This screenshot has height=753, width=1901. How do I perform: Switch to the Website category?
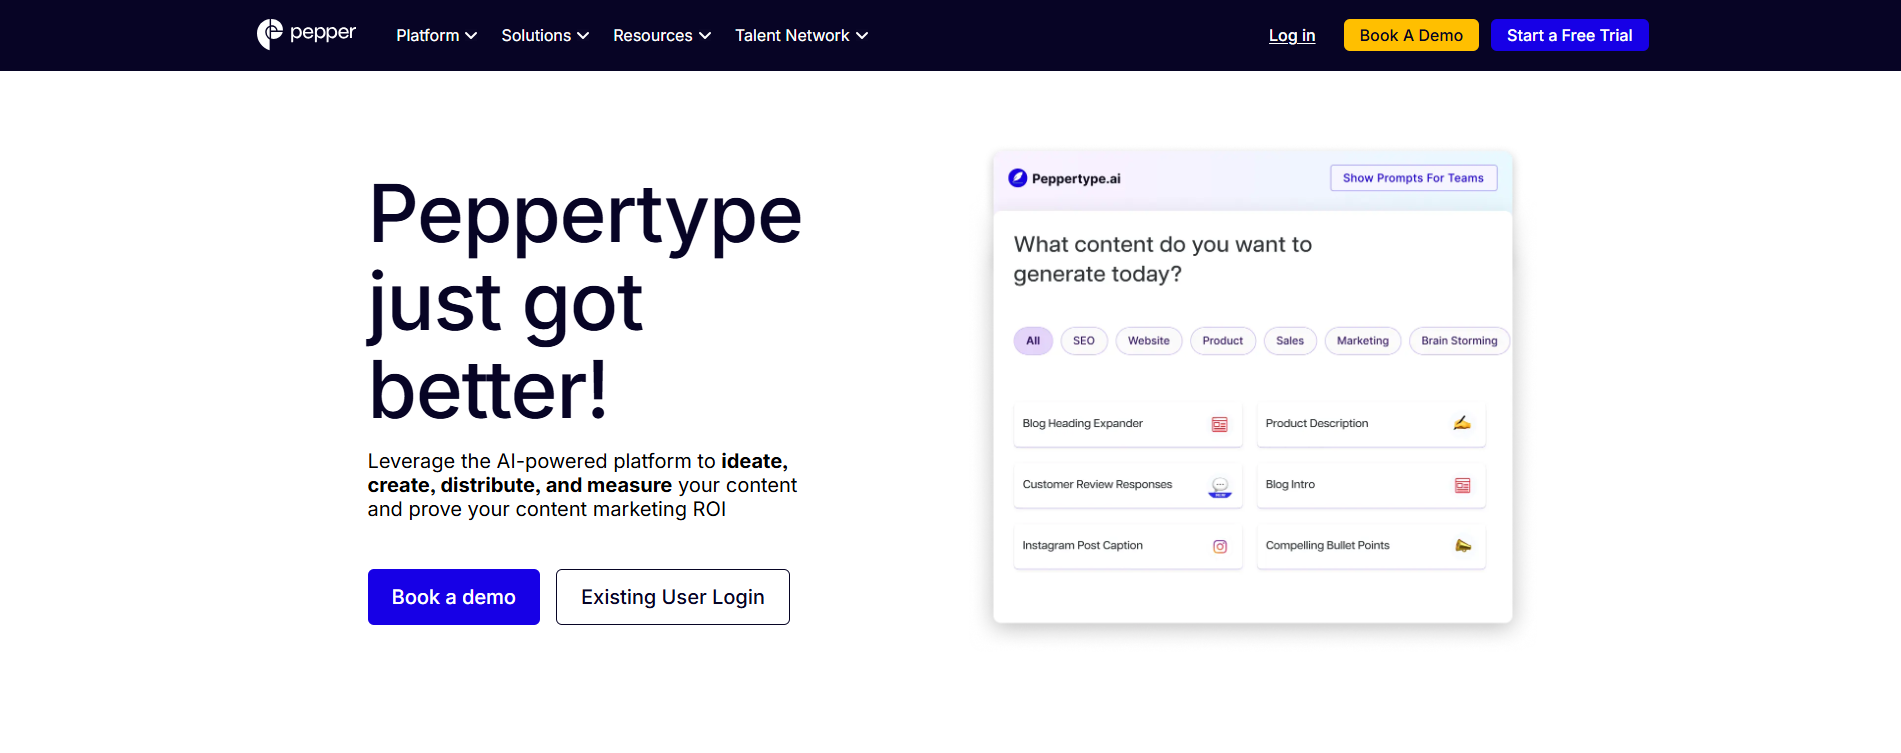[x=1149, y=341]
